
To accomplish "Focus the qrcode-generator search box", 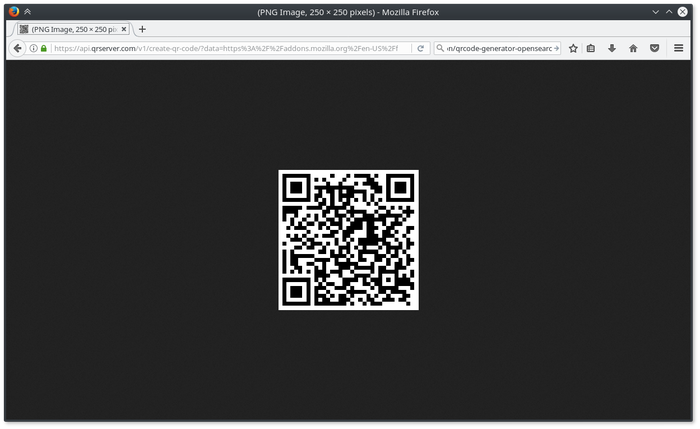I will tap(499, 48).
